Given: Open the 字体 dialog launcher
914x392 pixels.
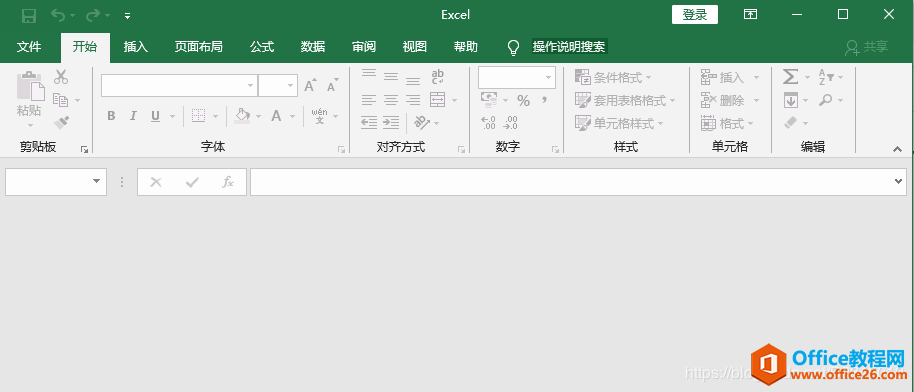Looking at the screenshot, I should tap(342, 149).
